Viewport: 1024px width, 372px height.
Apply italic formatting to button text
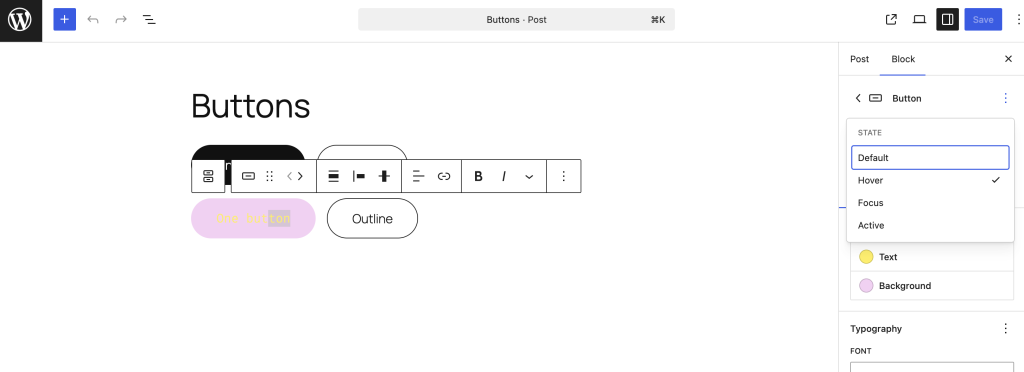[x=504, y=176]
